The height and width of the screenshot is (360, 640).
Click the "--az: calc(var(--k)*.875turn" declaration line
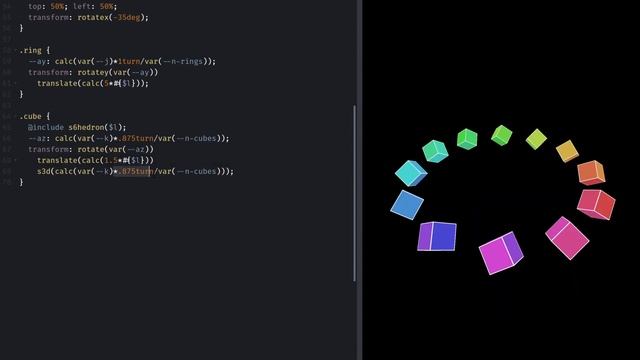(129, 138)
